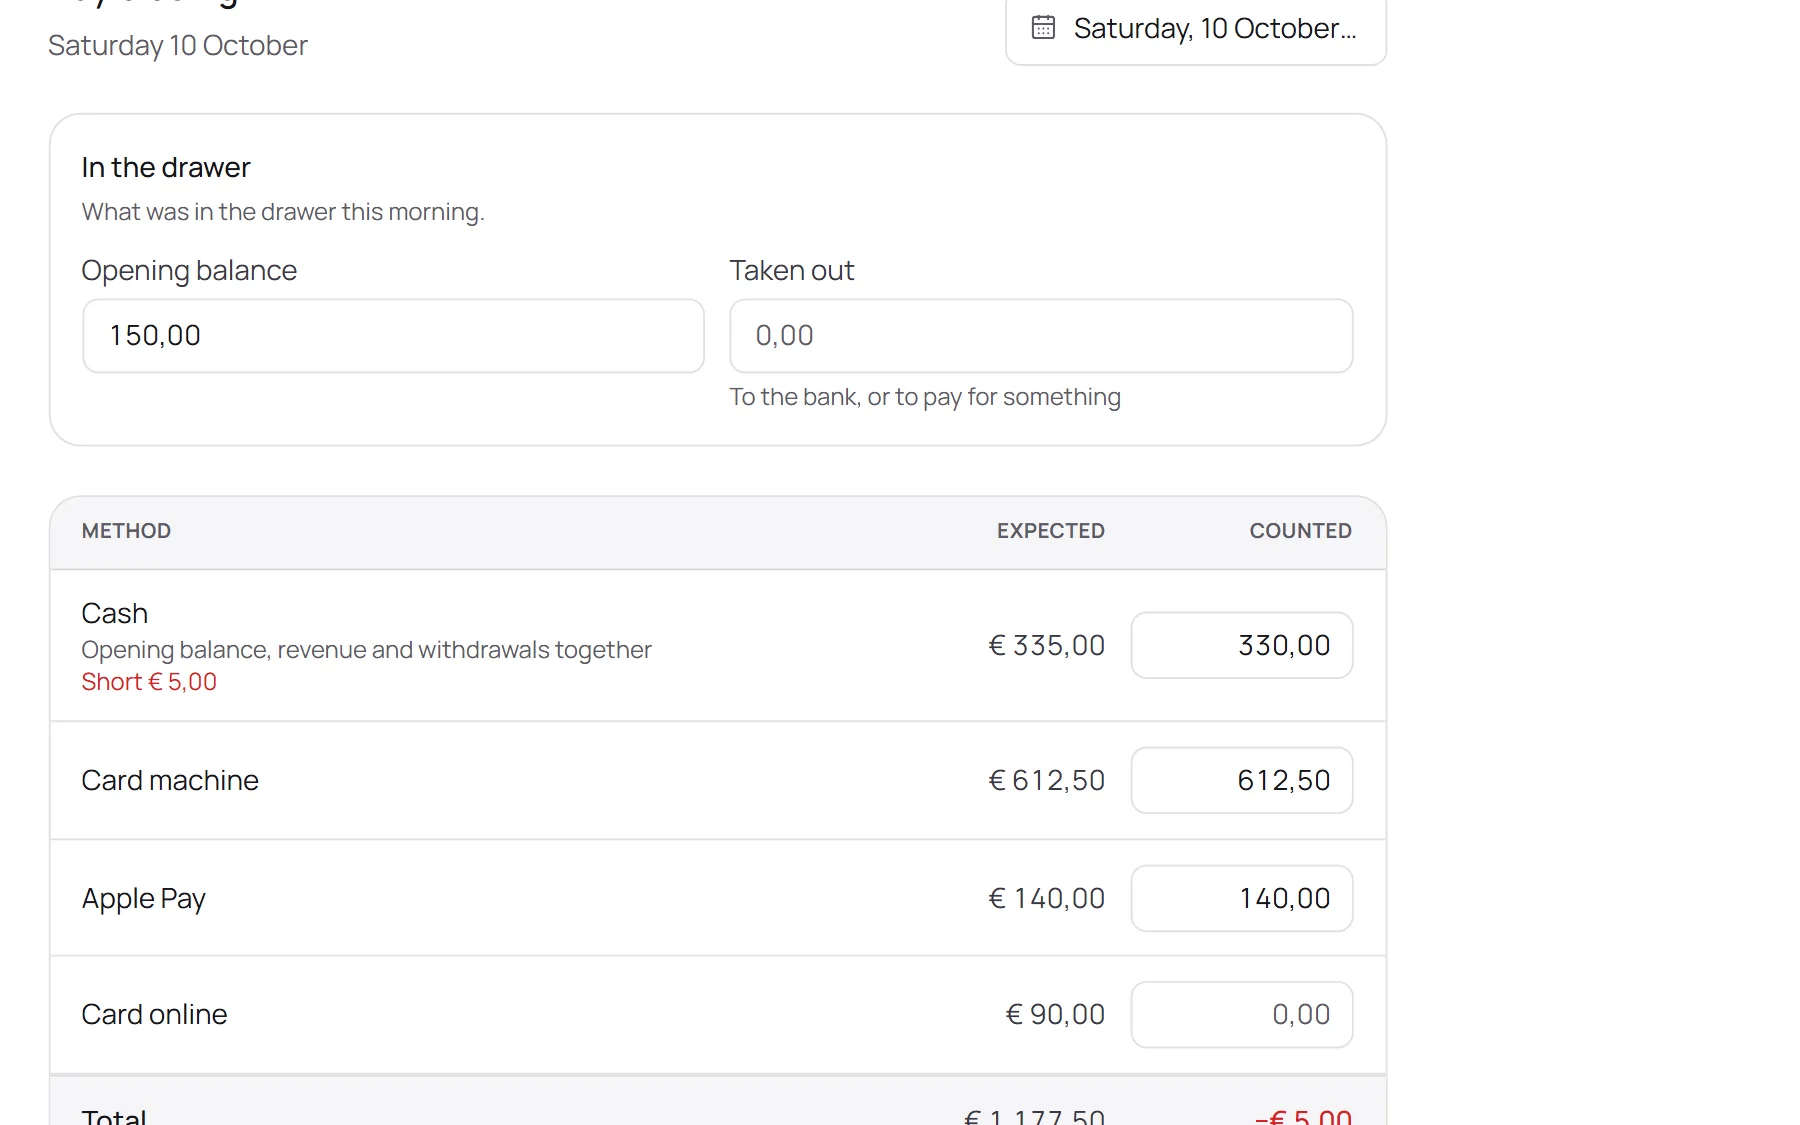Click the Card machine row label
This screenshot has height=1125, width=1800.
click(x=170, y=780)
